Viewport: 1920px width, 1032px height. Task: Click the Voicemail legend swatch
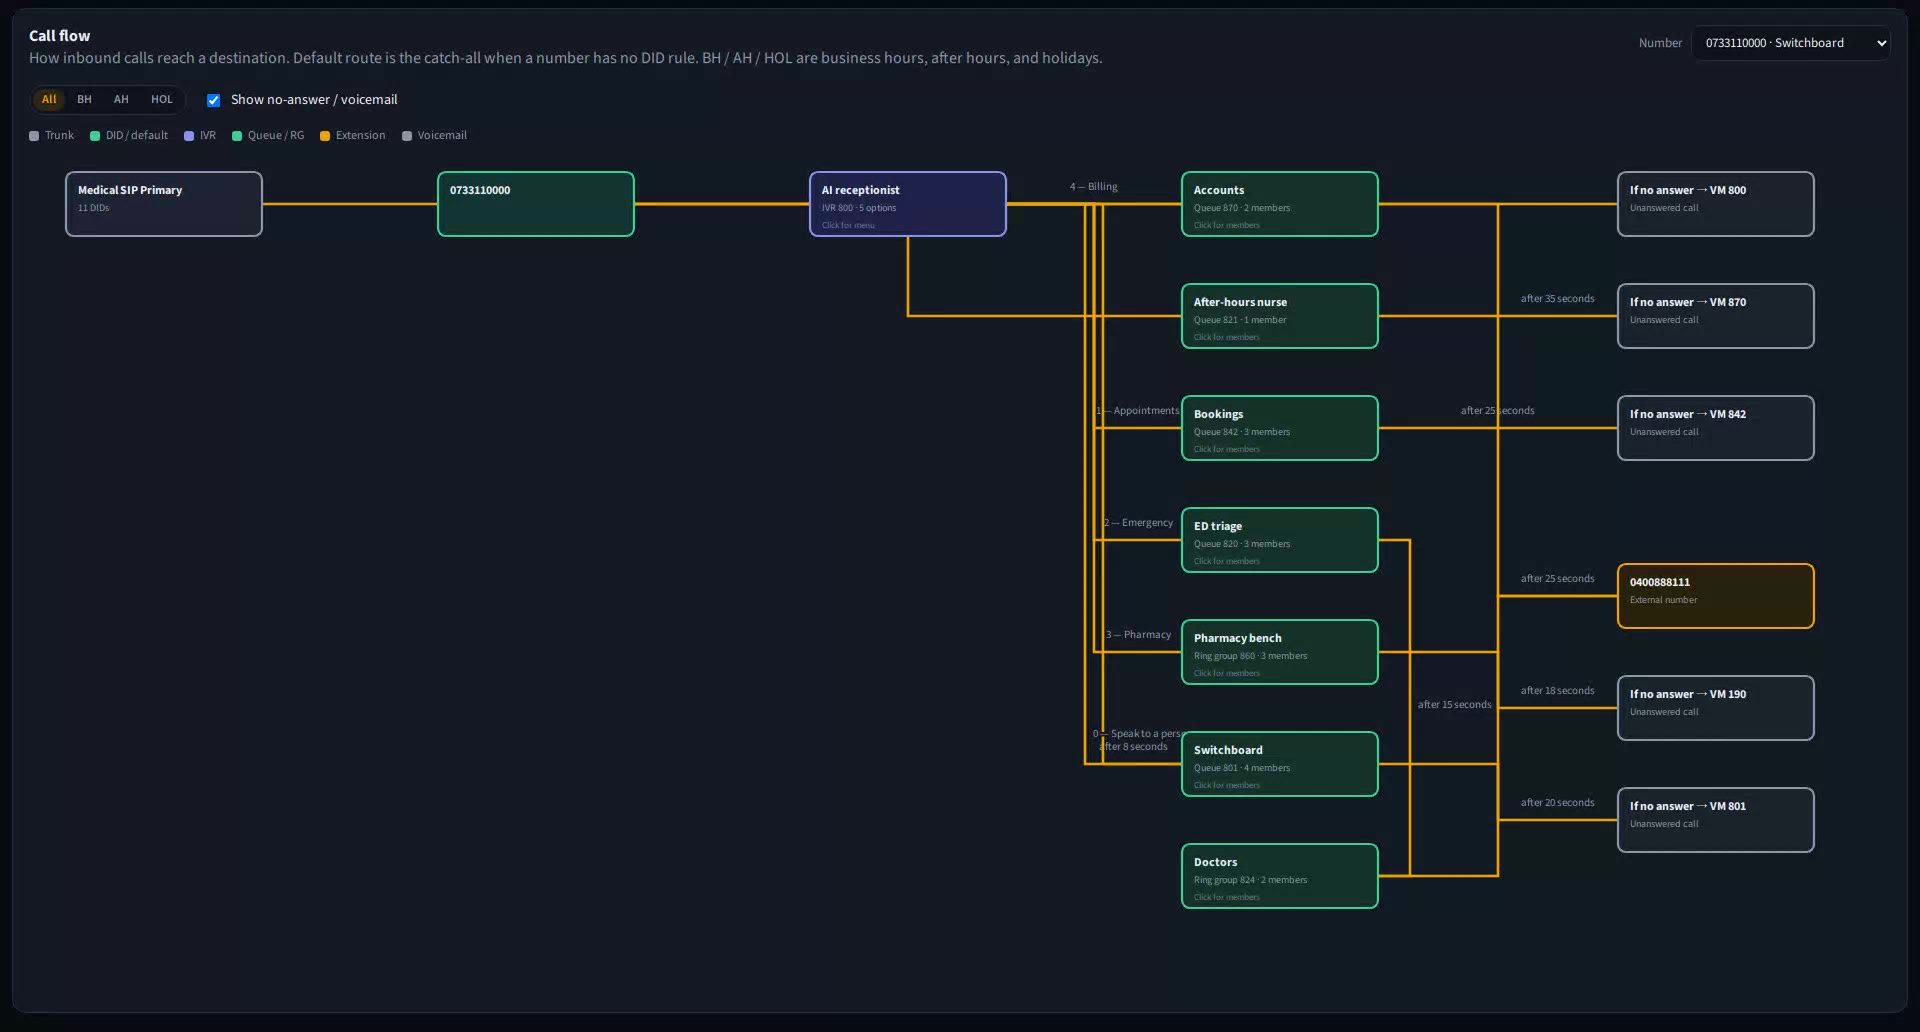407,136
